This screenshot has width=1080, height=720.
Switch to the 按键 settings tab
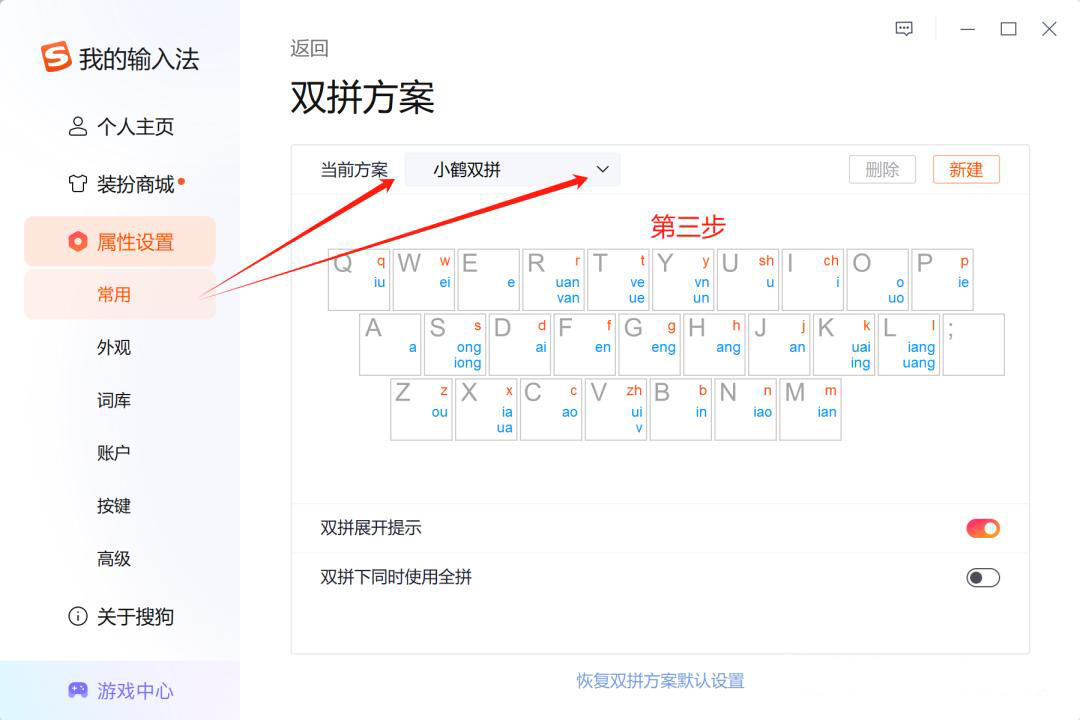click(114, 506)
